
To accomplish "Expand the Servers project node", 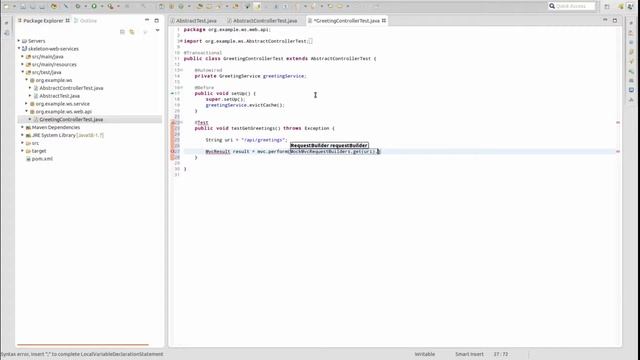I will click(x=19, y=41).
